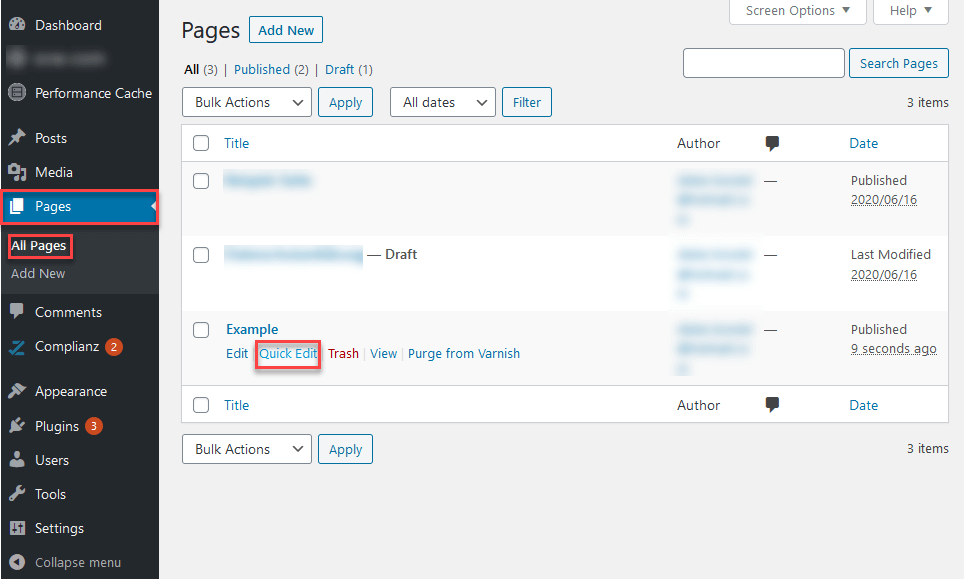Open the top Bulk Actions dropdown
The width and height of the screenshot is (964, 579).
(x=247, y=102)
